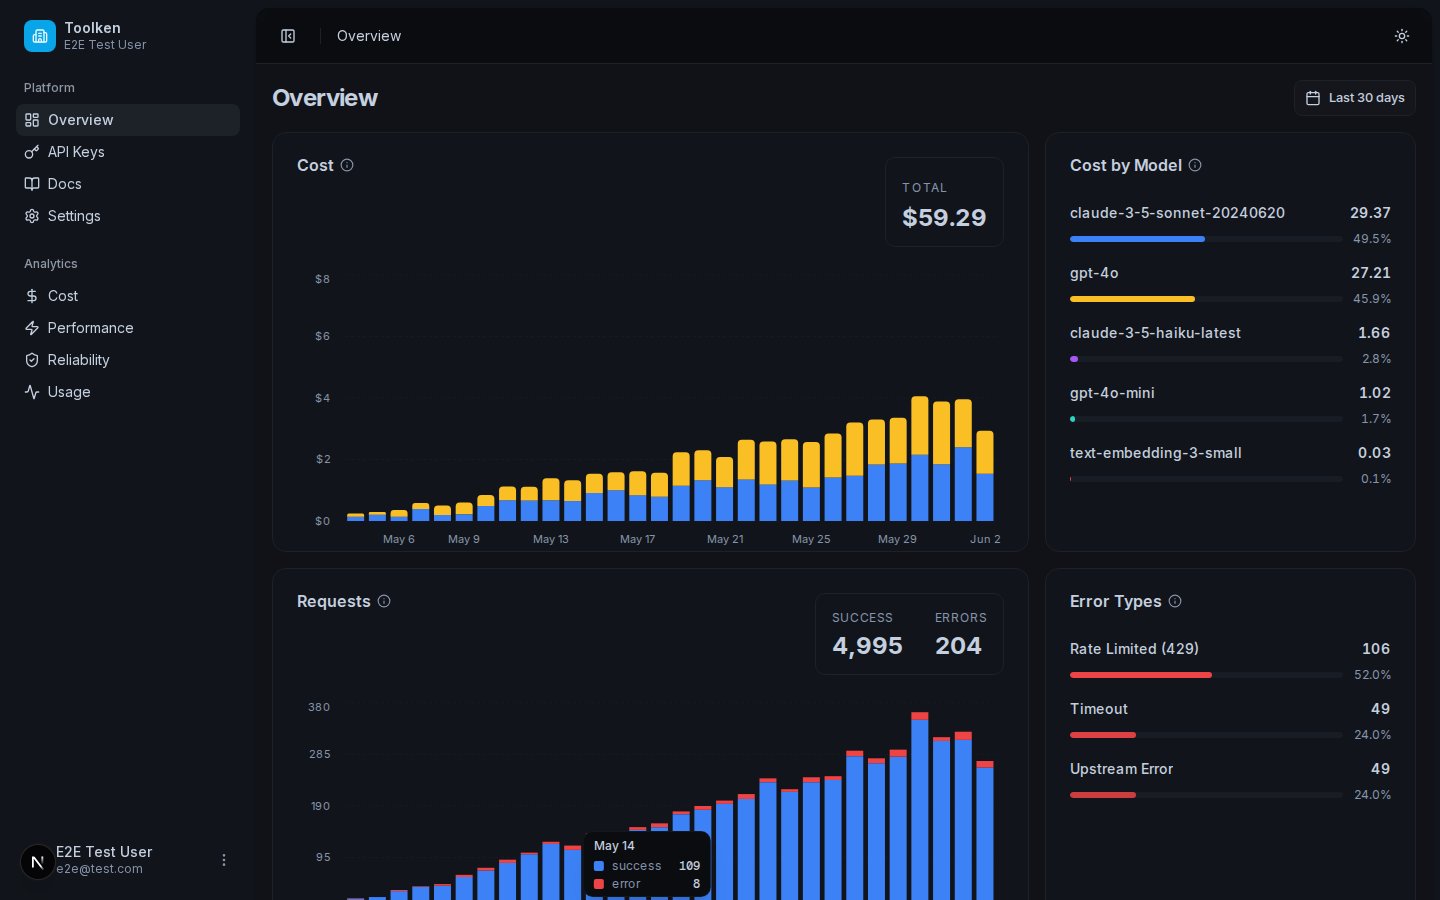Open Docs in the sidebar
This screenshot has width=1440, height=900.
point(128,184)
